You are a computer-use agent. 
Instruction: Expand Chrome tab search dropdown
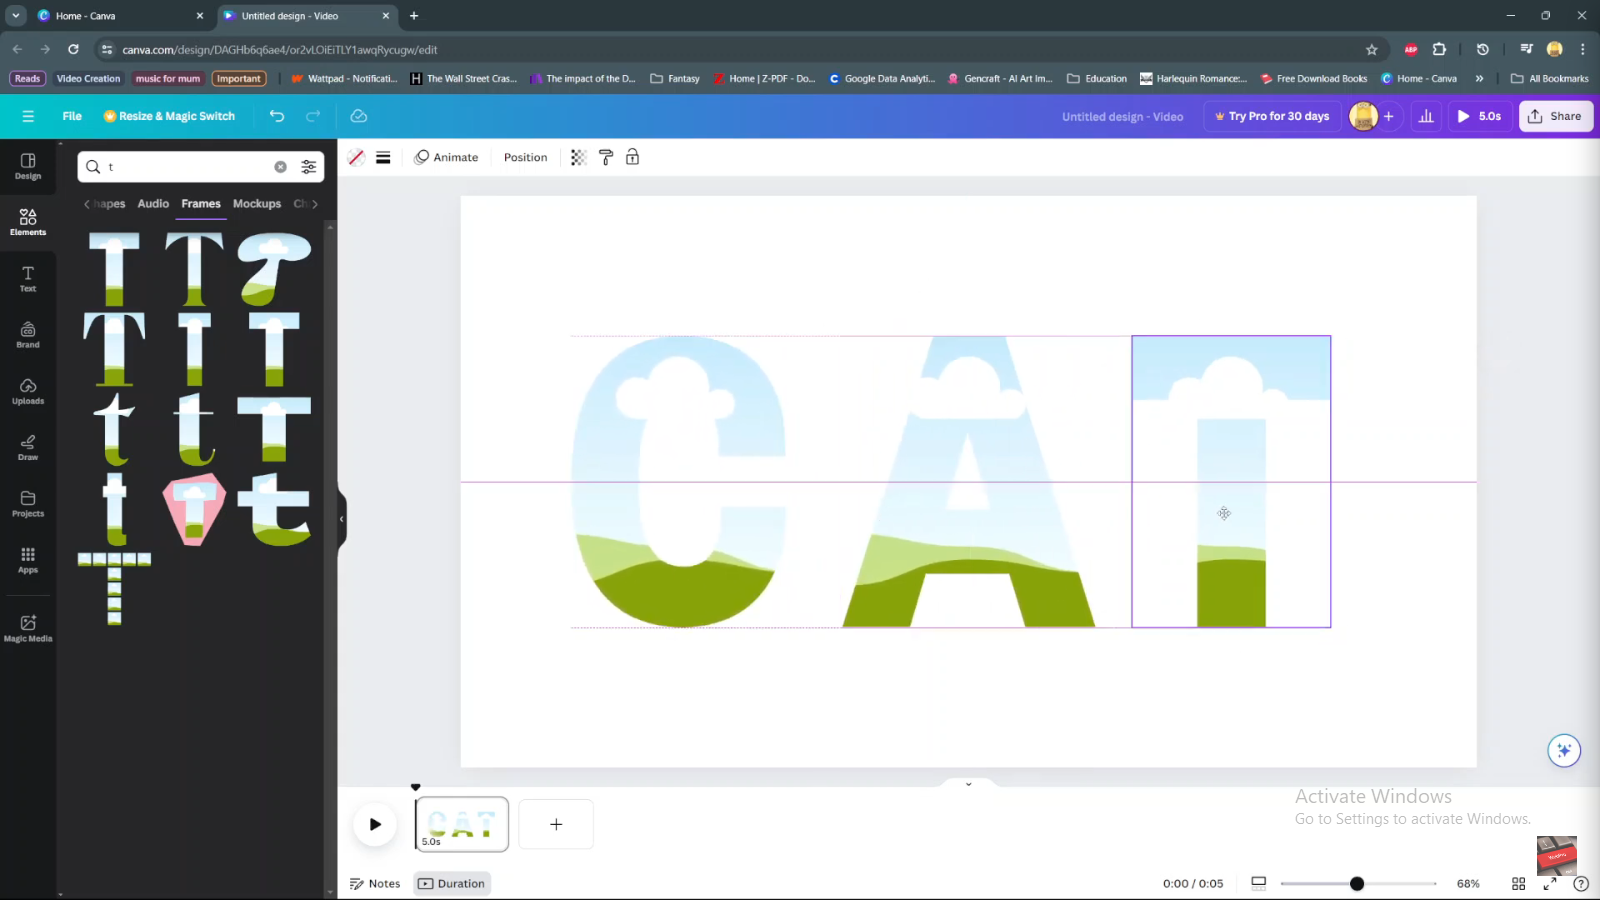[15, 16]
